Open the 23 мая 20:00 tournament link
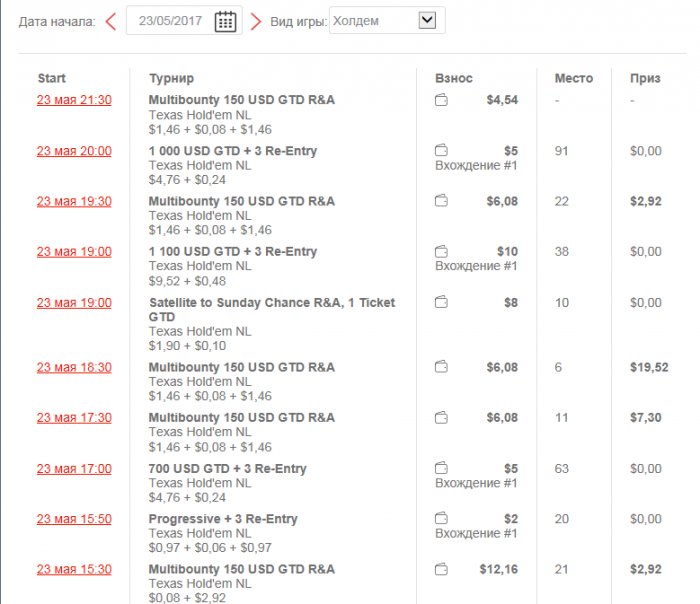Screen dimensions: 700x604 coord(74,151)
